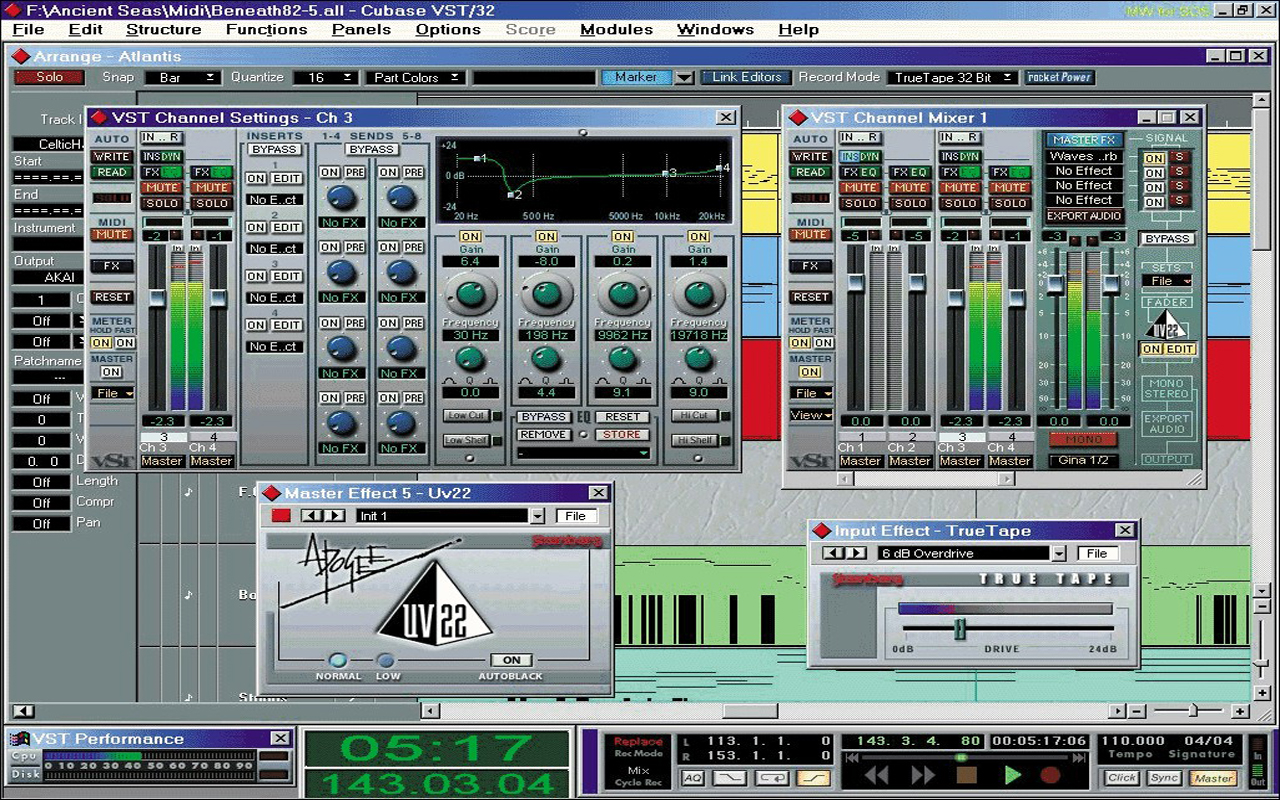Open the View dropdown in VST Channel Mixer
This screenshot has width=1280, height=800.
(x=811, y=415)
